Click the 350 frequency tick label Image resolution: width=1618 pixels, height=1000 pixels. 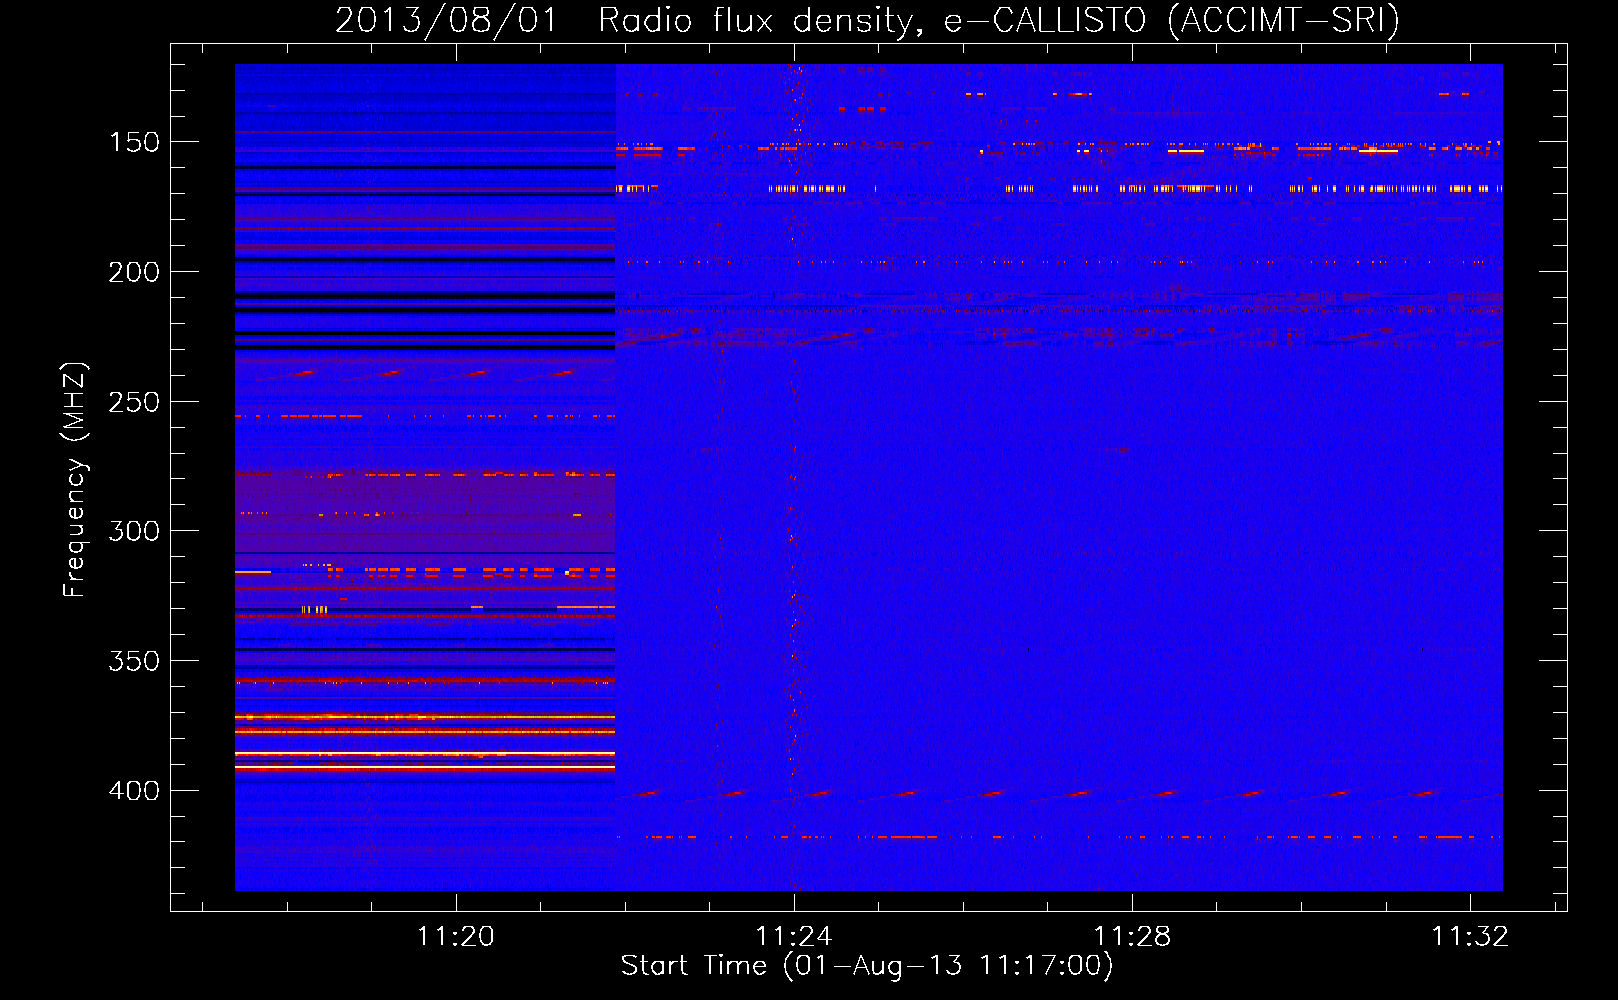point(134,661)
